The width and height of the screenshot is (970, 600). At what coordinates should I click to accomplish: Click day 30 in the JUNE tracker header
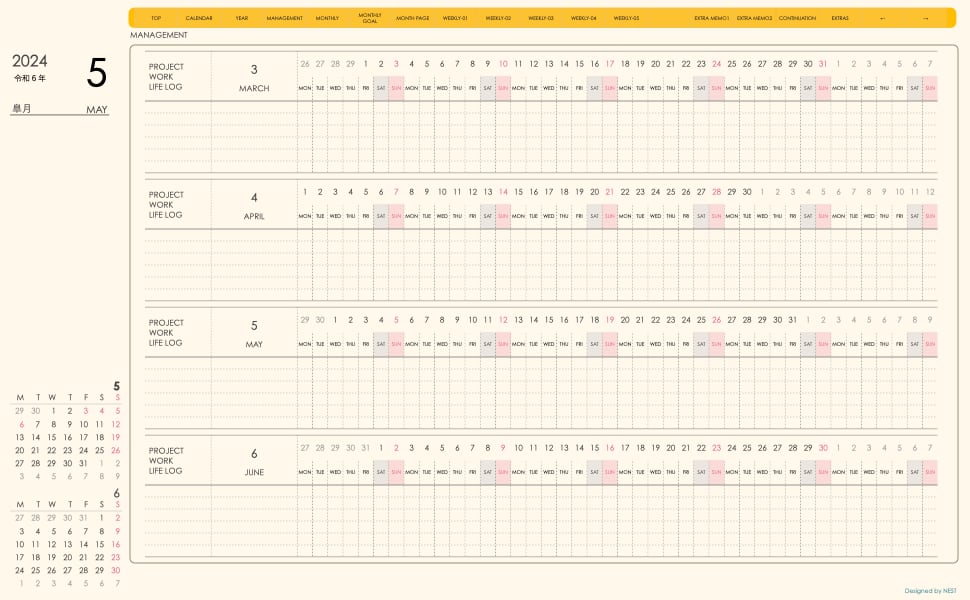coord(823,448)
